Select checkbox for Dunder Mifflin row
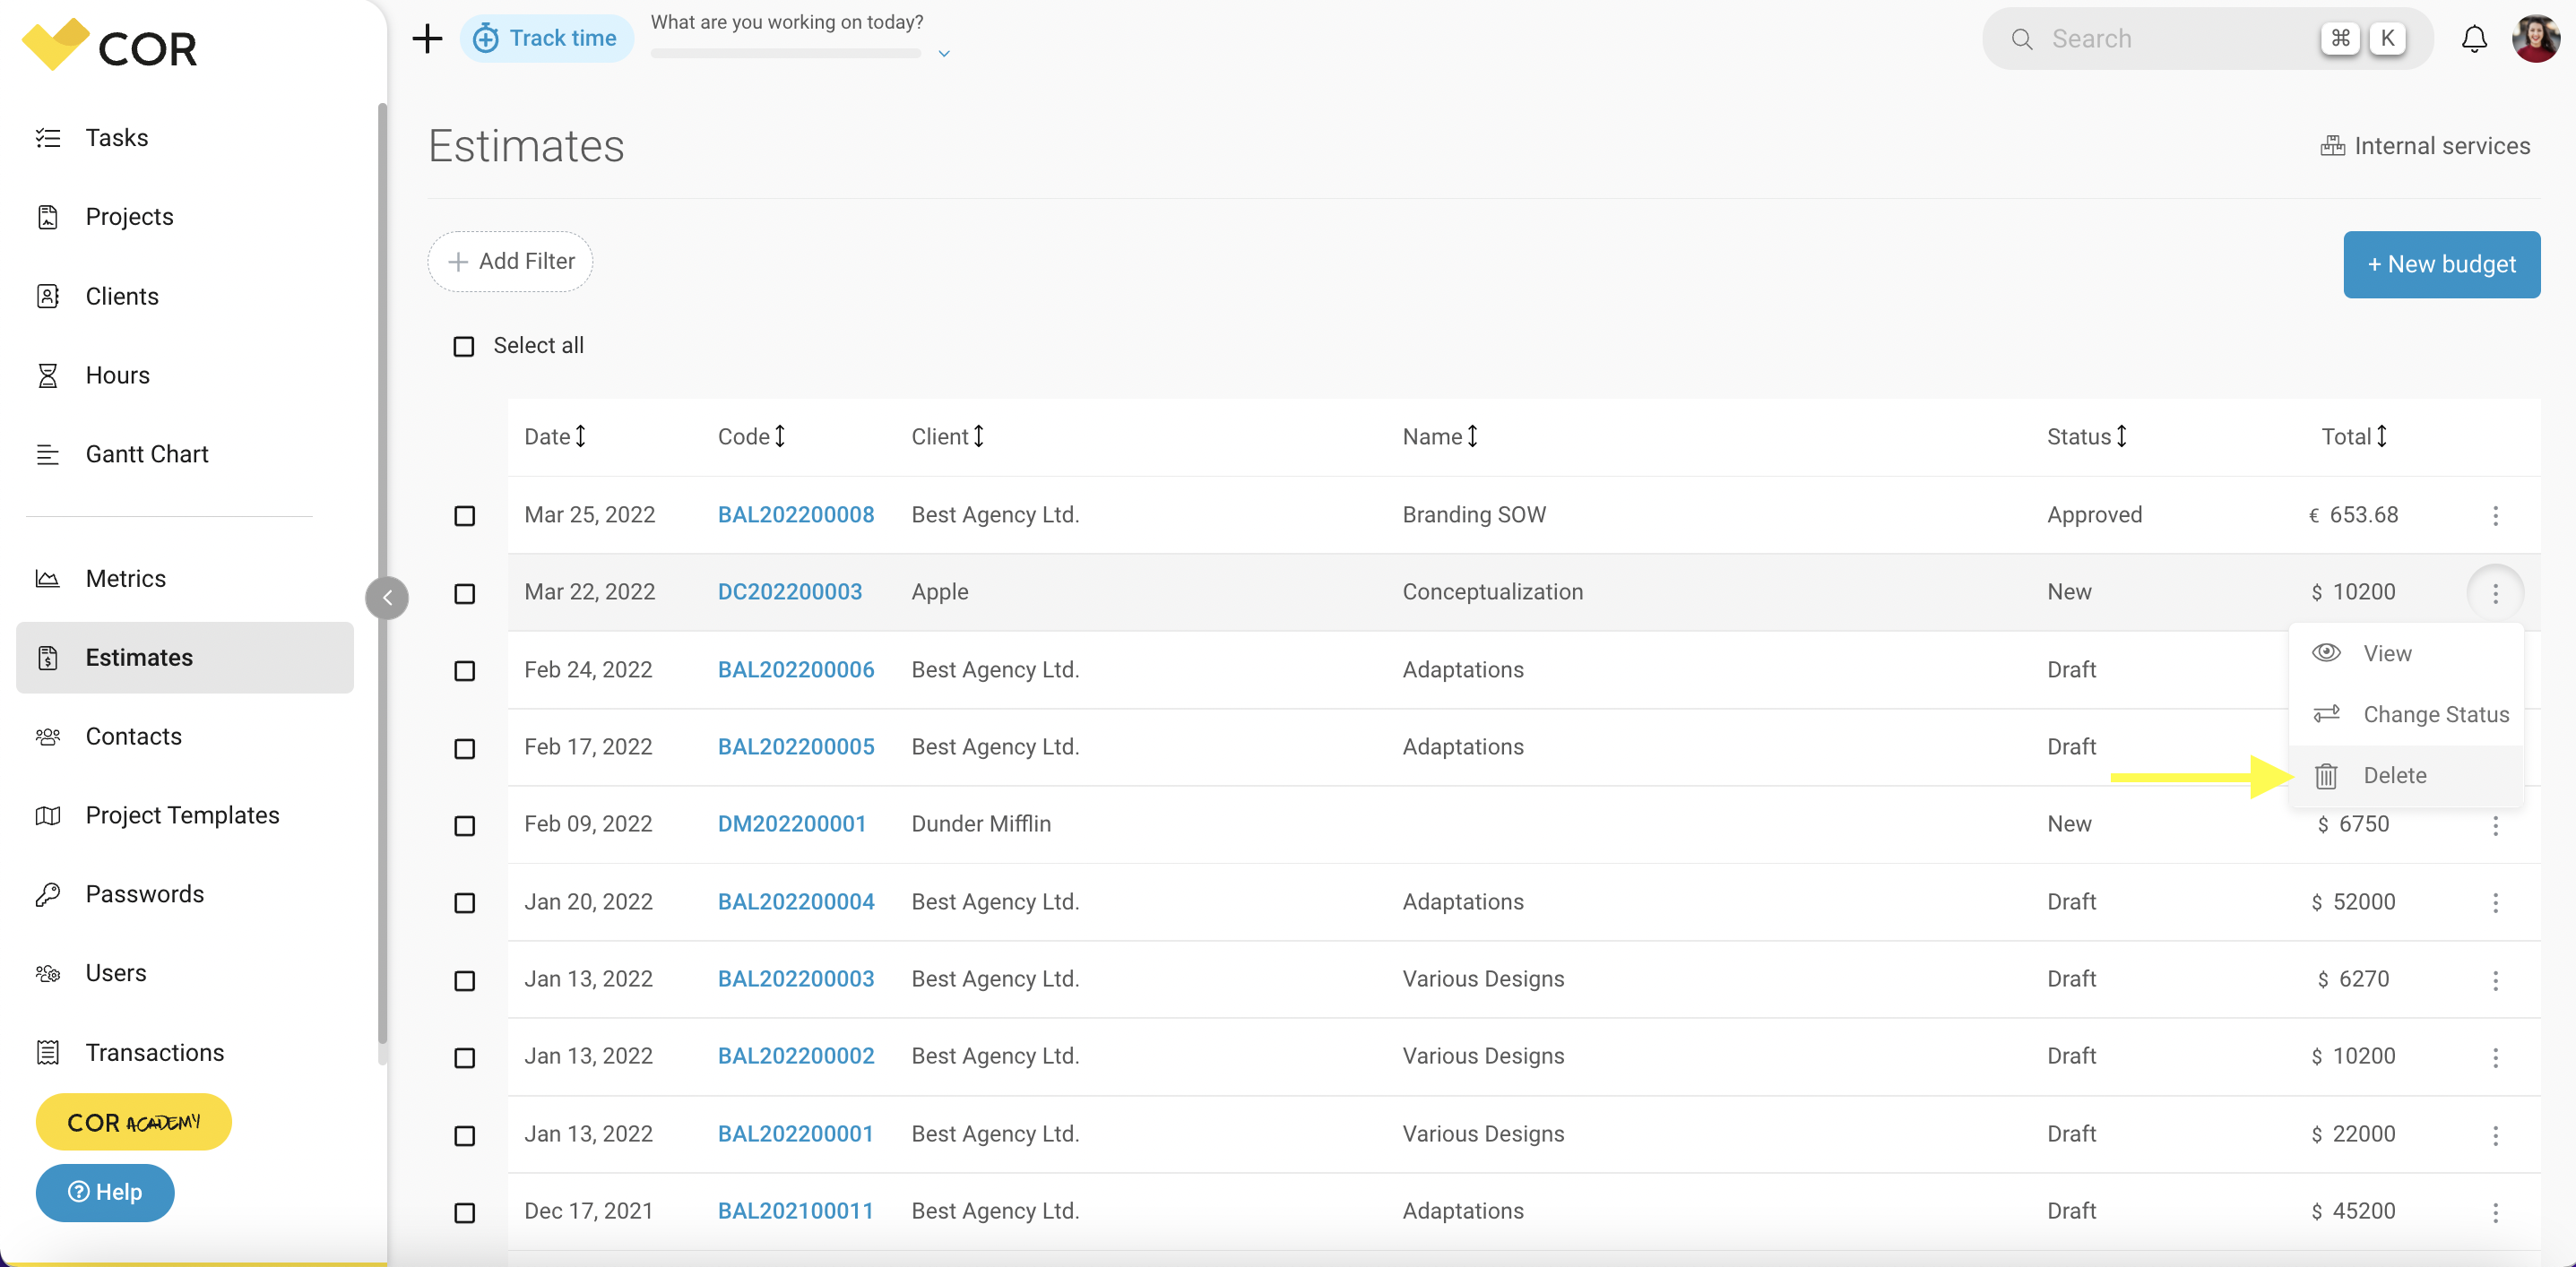 point(464,826)
